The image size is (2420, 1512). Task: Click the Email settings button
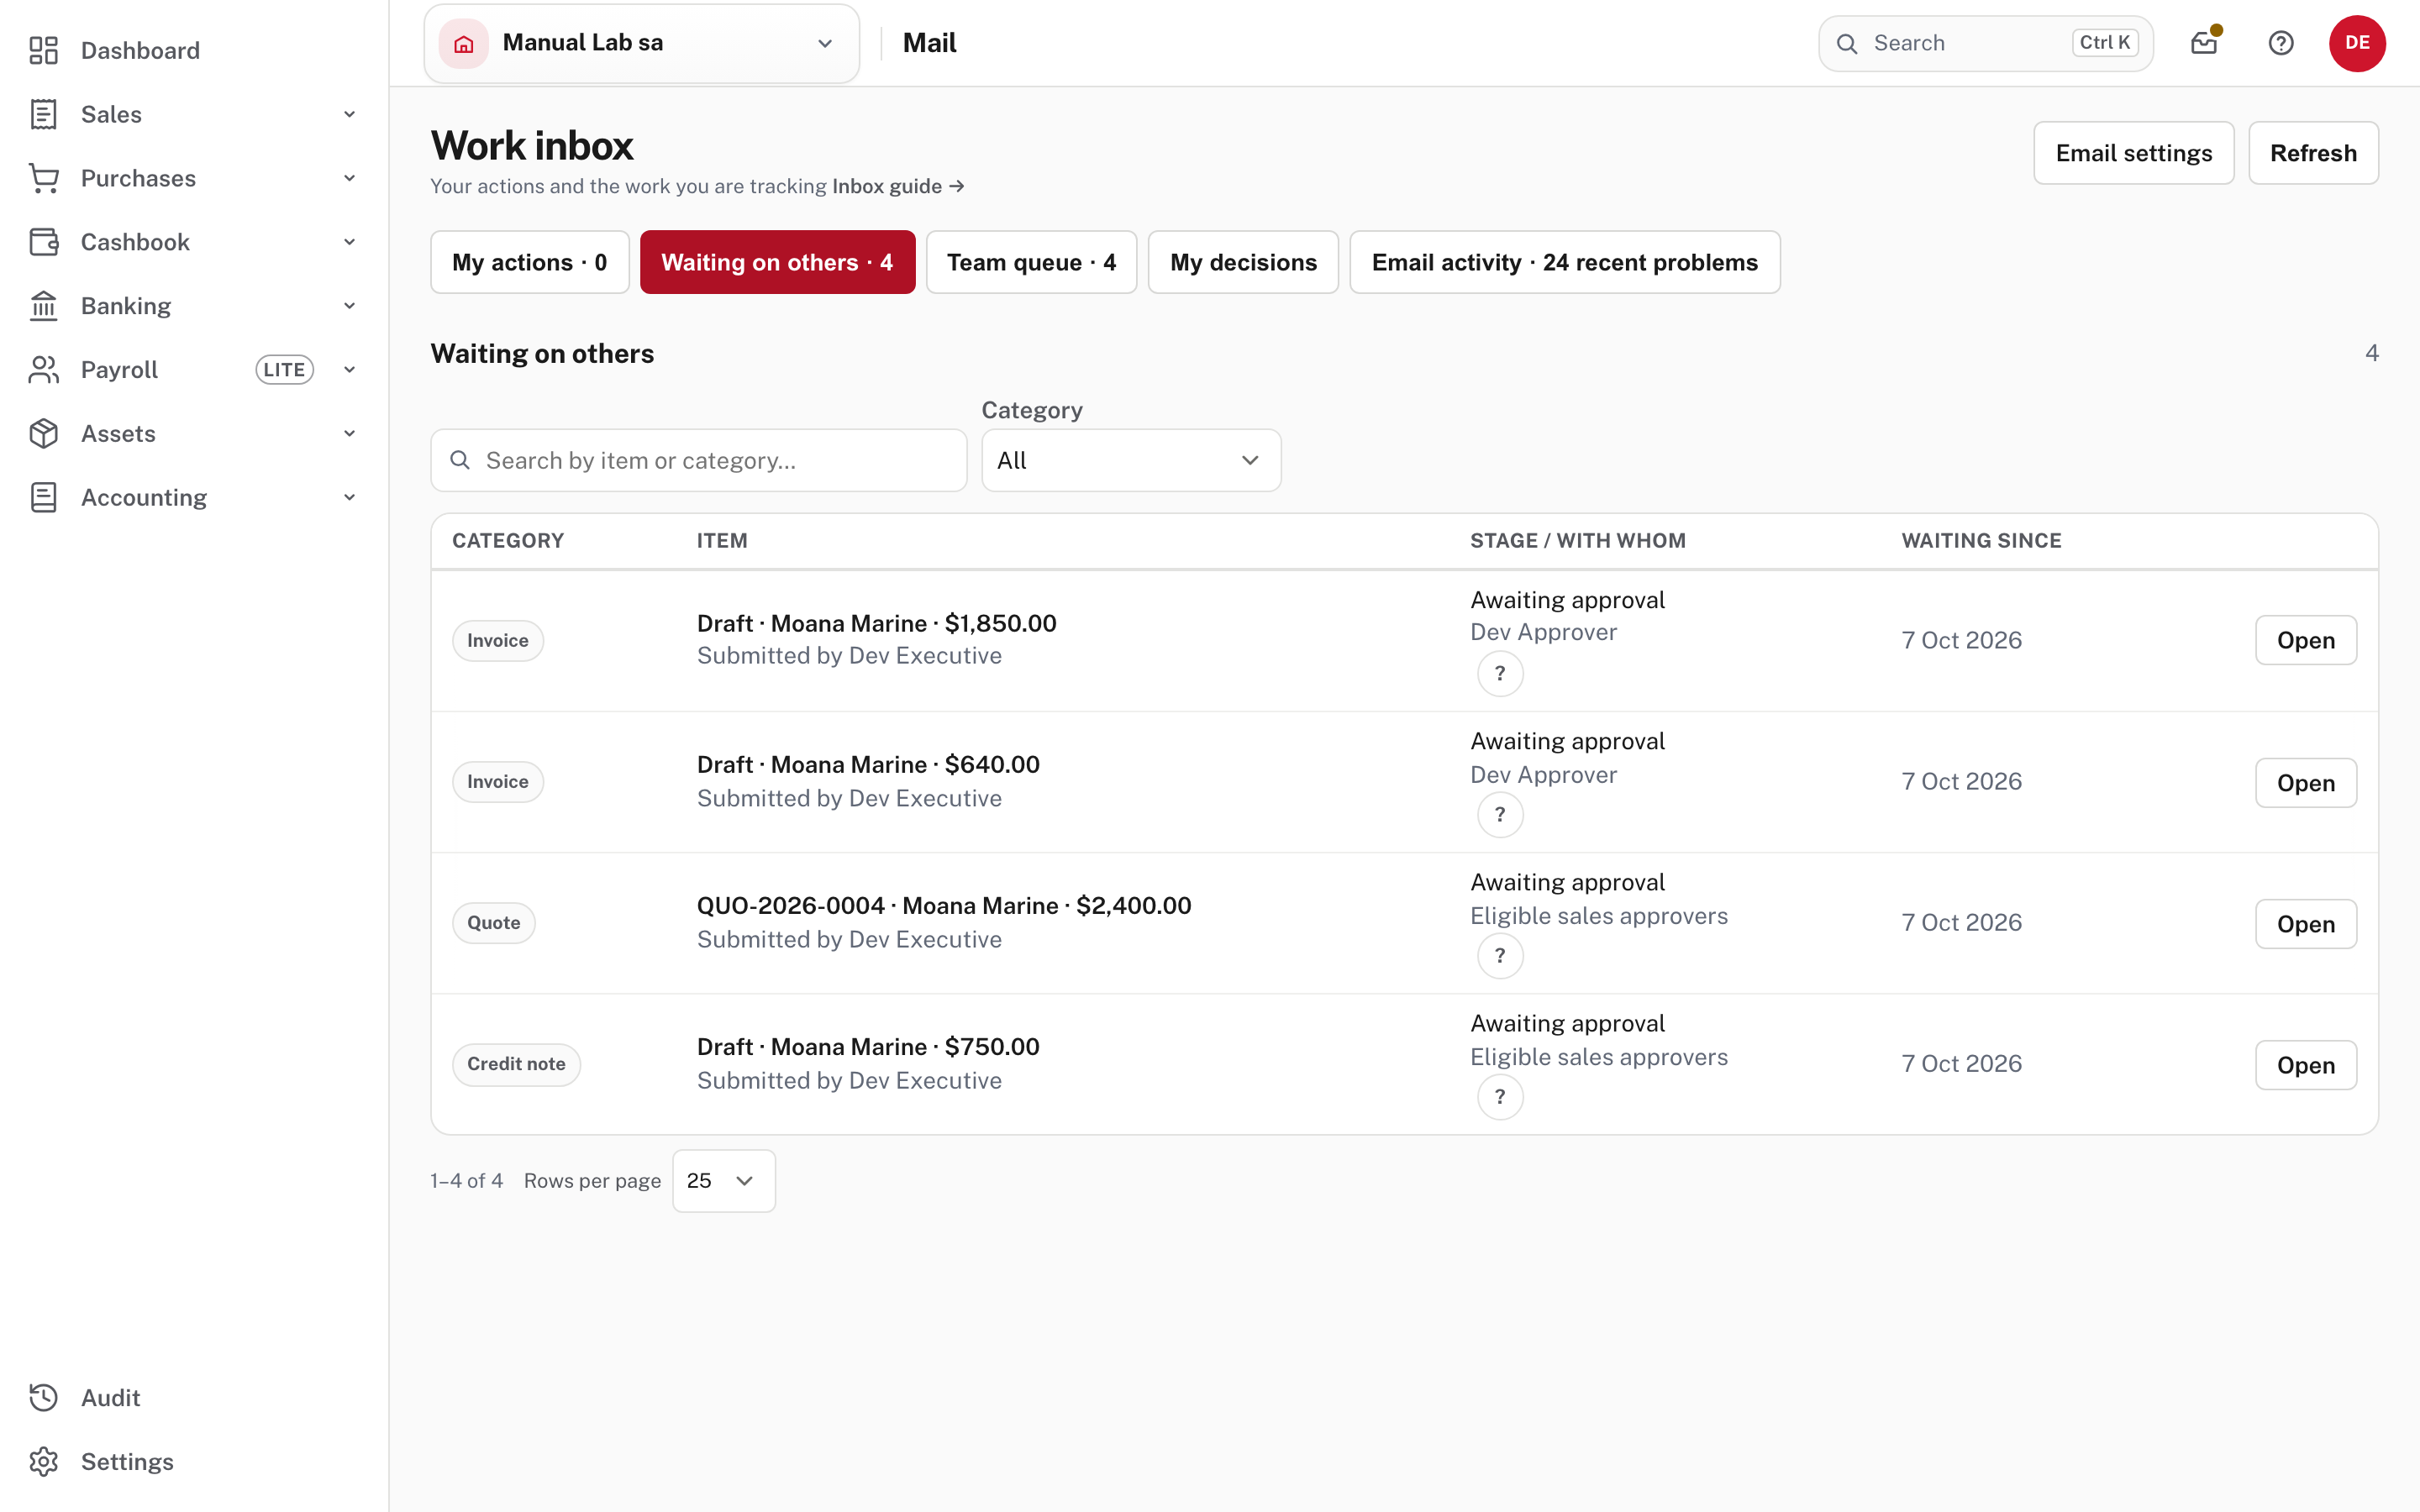(x=2133, y=153)
